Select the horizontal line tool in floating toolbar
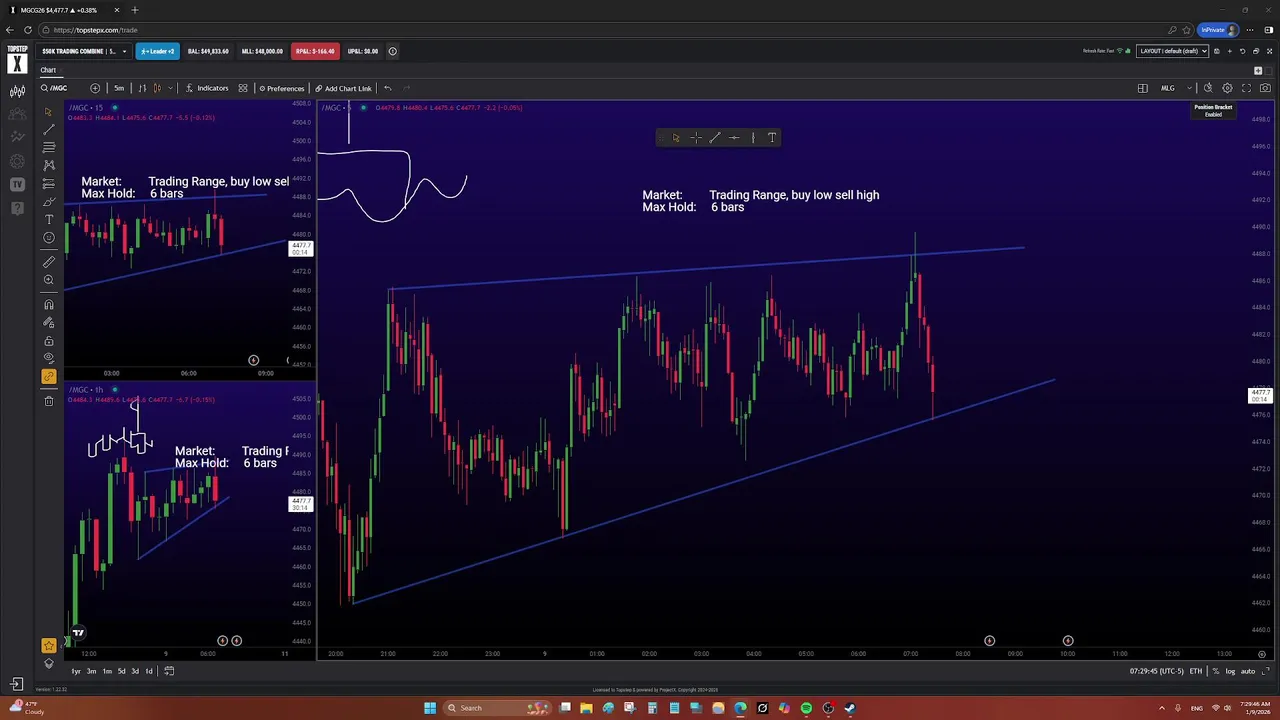The height and width of the screenshot is (720, 1280). (734, 138)
